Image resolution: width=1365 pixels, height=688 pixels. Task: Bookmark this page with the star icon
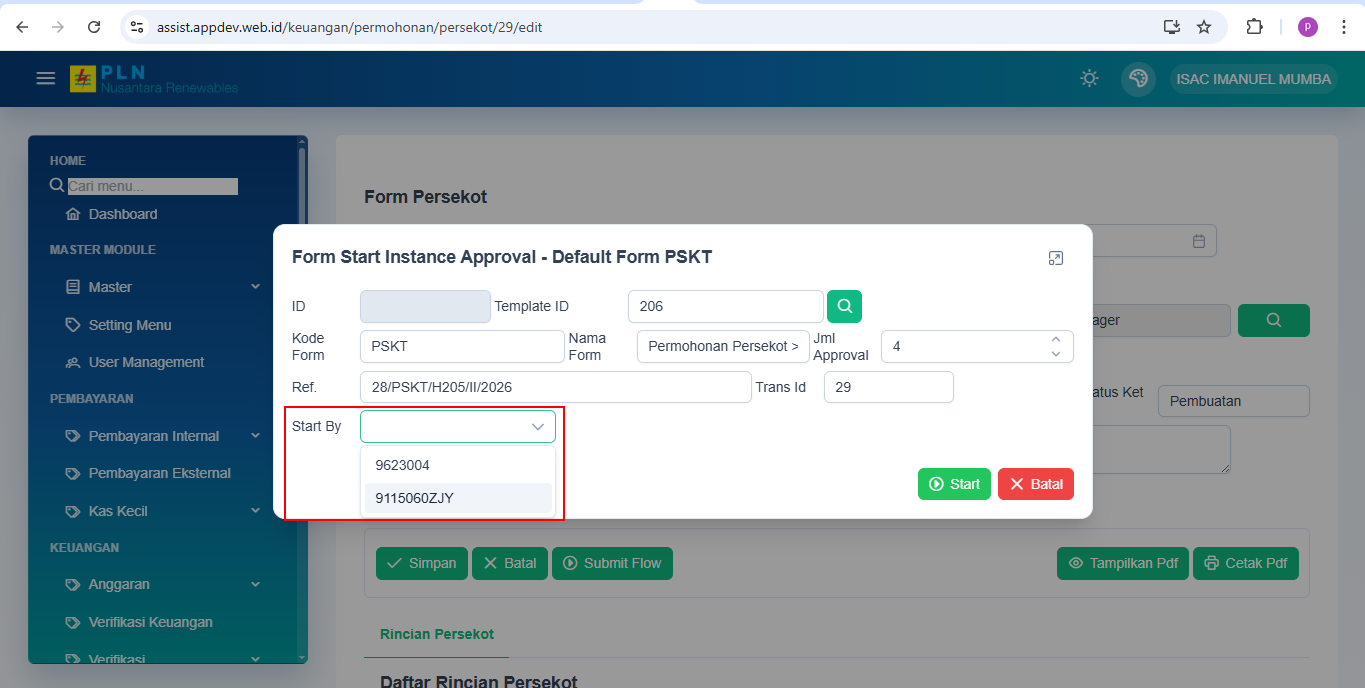point(1204,27)
